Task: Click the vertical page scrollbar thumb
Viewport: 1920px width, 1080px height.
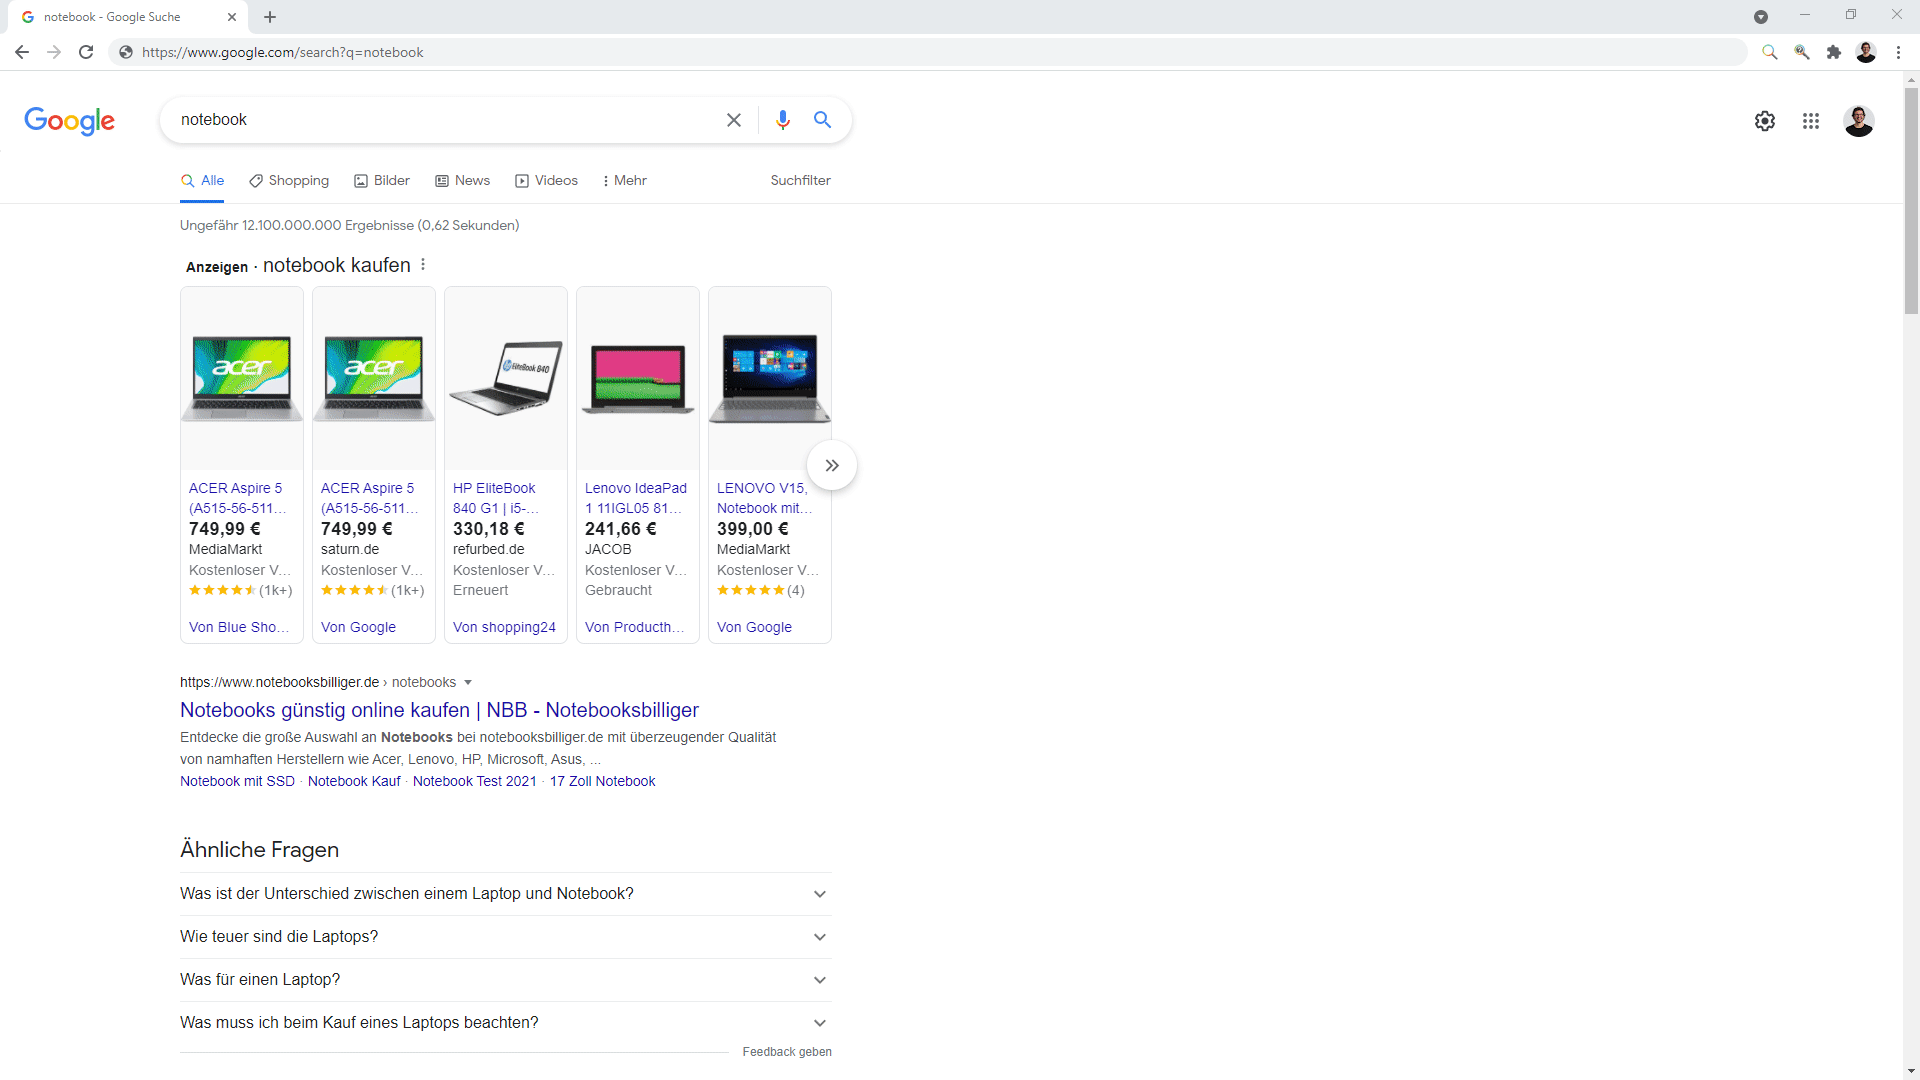Action: click(1911, 200)
